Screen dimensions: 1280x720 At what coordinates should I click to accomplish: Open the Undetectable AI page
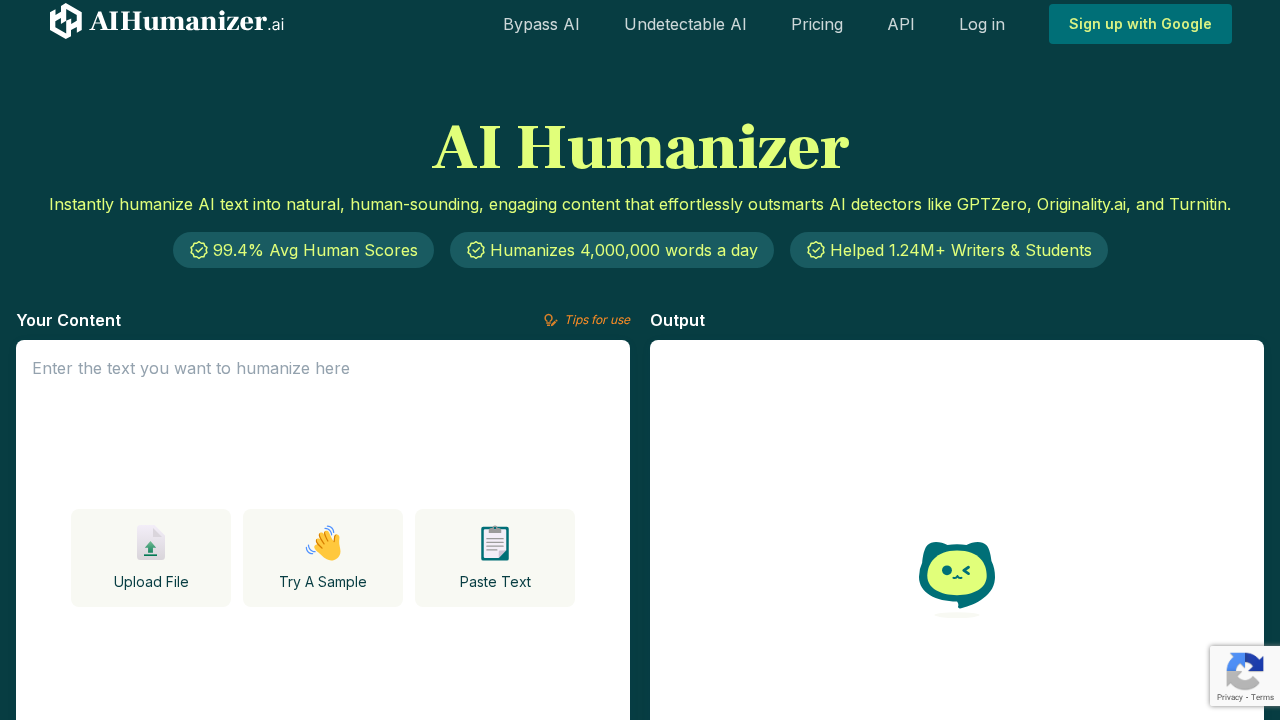click(685, 23)
